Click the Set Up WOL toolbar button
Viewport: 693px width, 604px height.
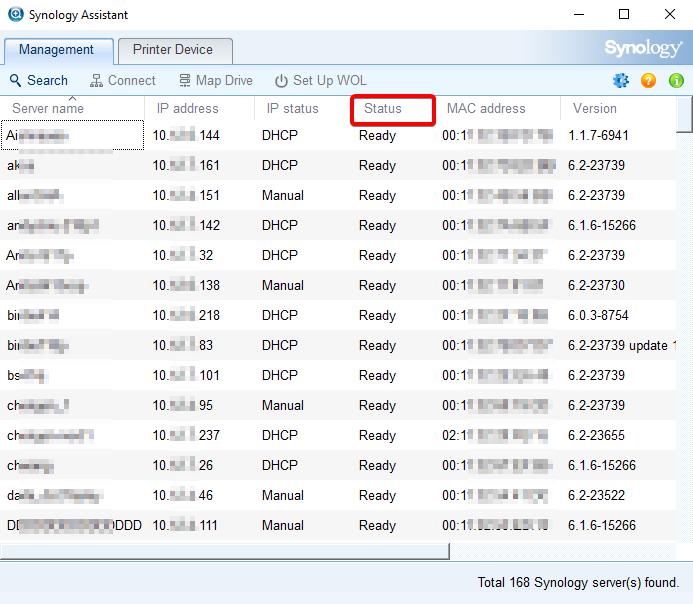(x=321, y=80)
